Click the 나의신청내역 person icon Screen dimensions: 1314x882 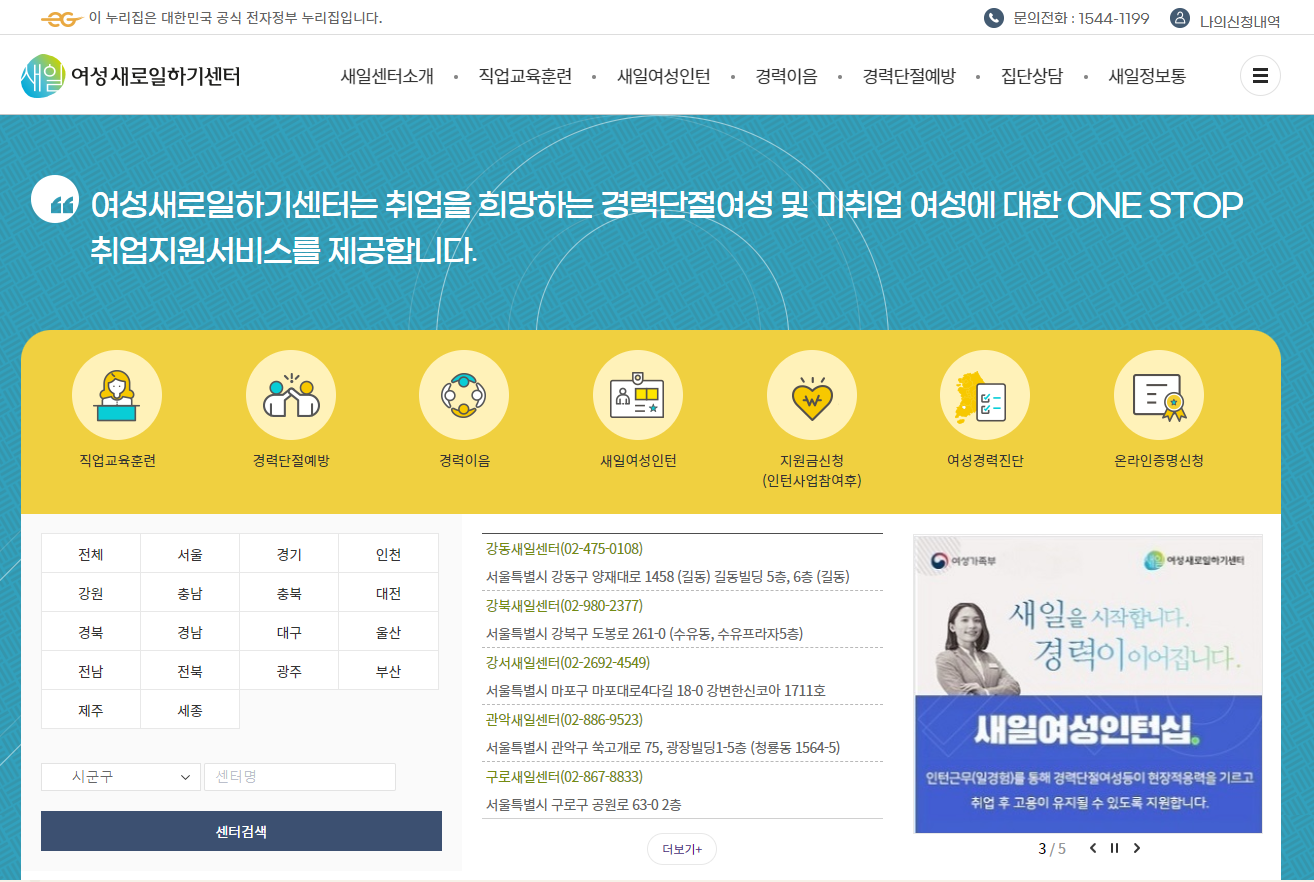point(1180,17)
